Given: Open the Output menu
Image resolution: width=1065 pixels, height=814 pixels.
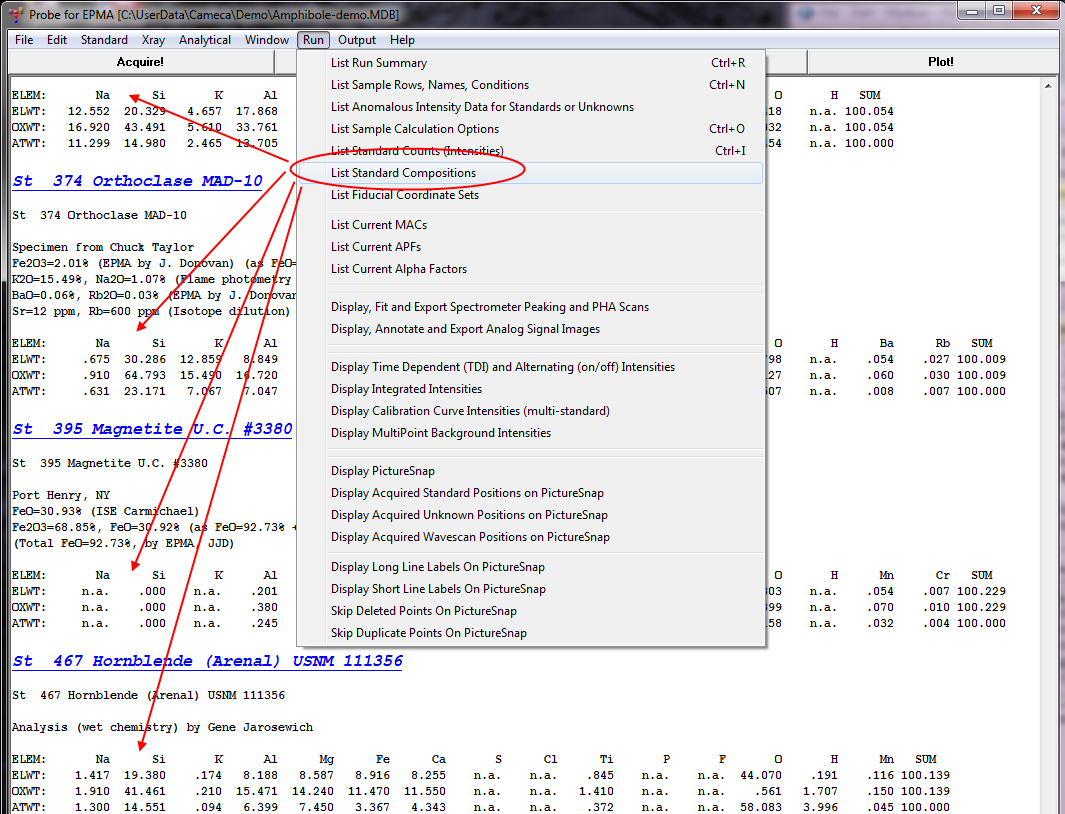Looking at the screenshot, I should coord(357,40).
